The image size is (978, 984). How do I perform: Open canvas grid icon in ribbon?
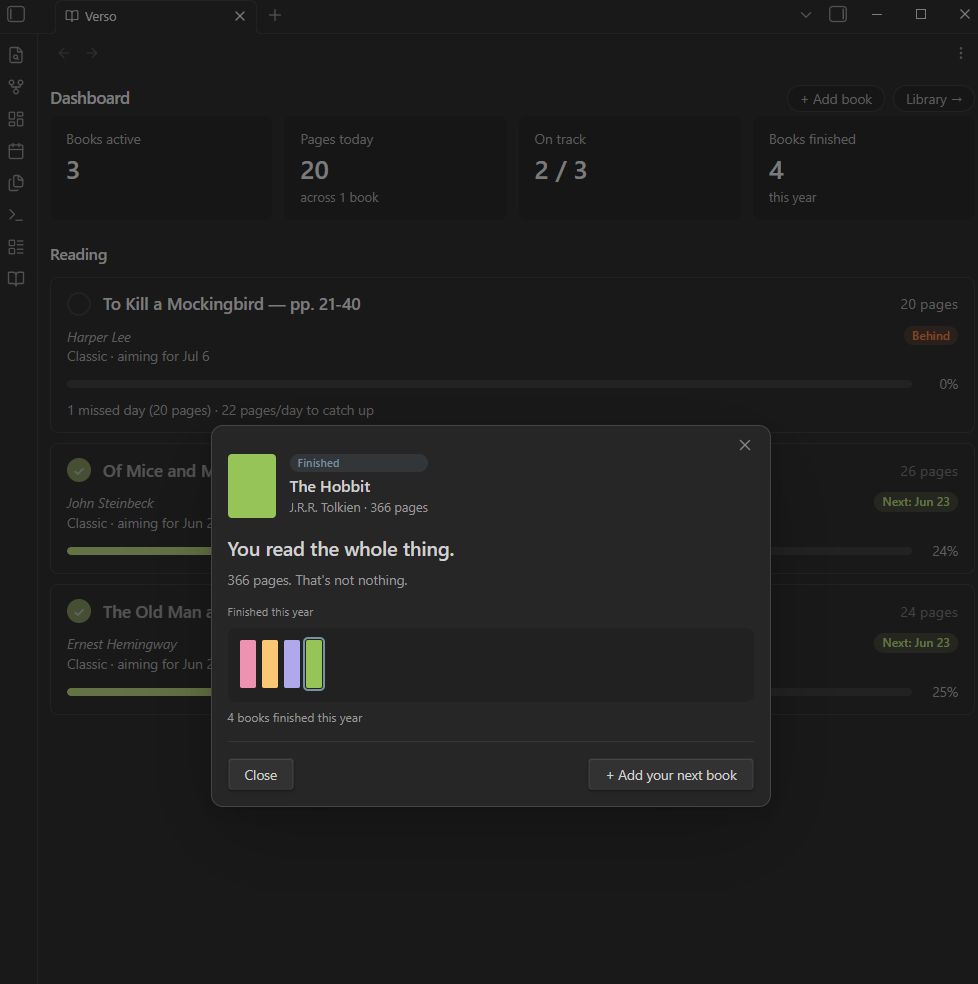(16, 119)
